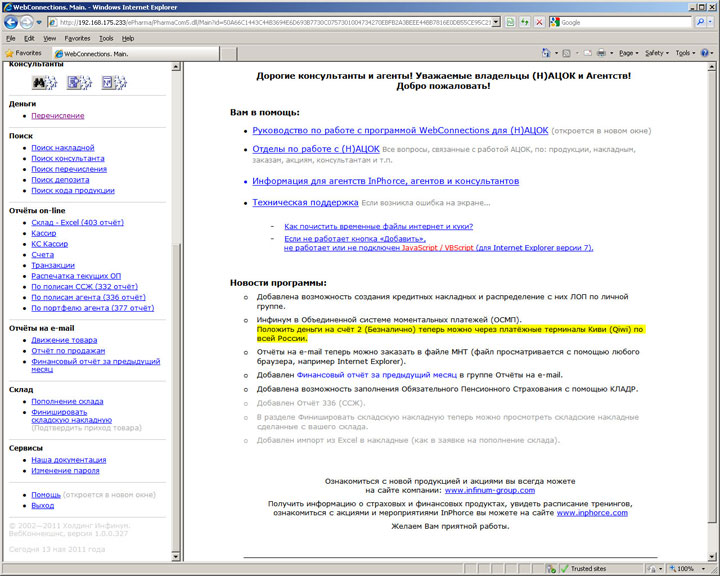Open the File menu
This screenshot has width=720, height=576.
pyautogui.click(x=11, y=39)
